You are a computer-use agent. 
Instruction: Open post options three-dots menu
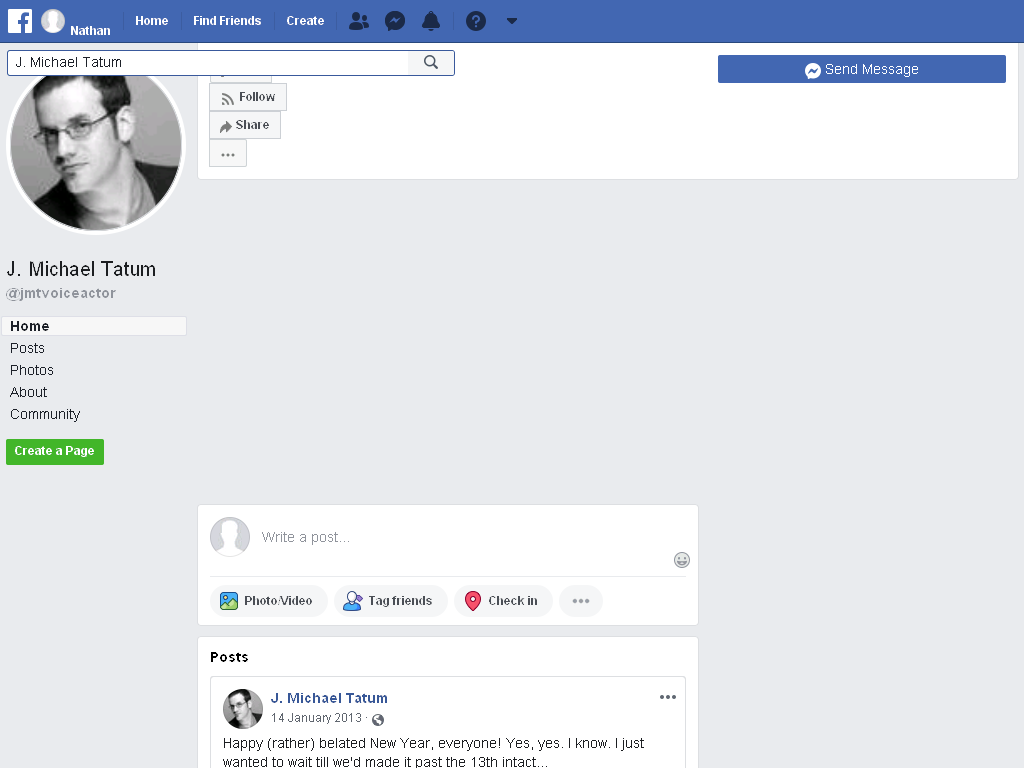click(667, 697)
